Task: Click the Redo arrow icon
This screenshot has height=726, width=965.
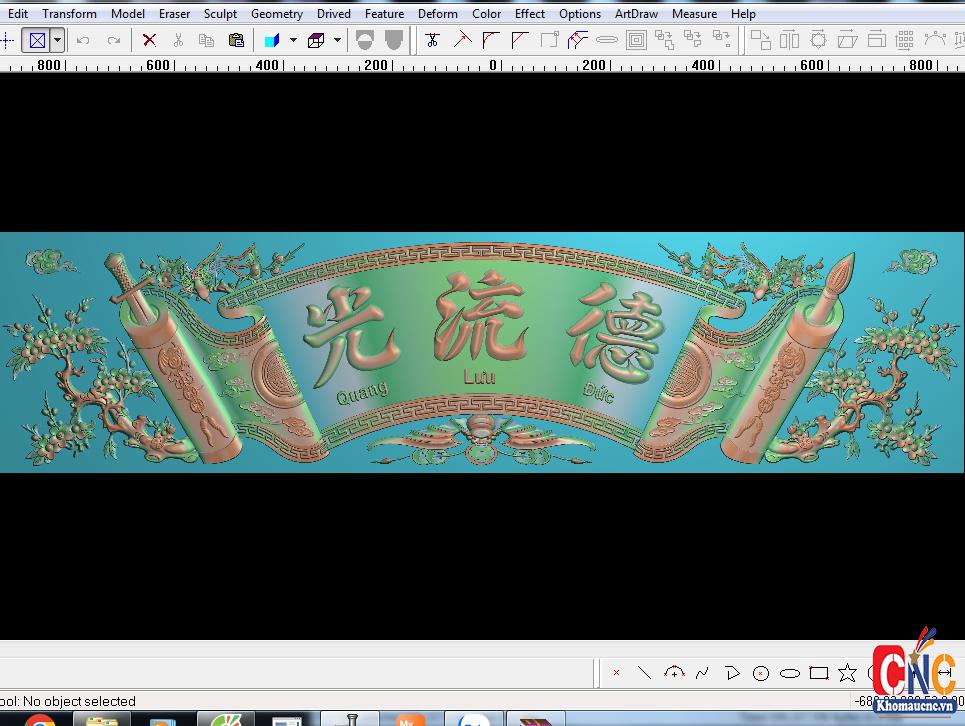Action: point(114,41)
